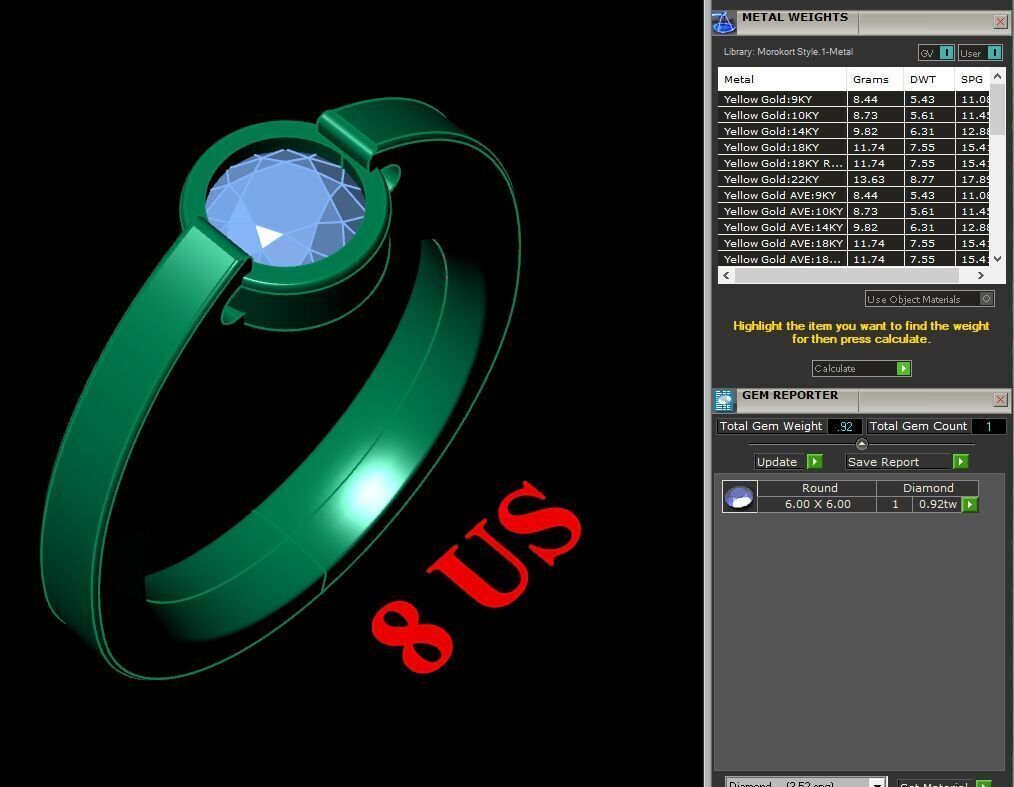Select the Yellow Gold AVE:18... row
The height and width of the screenshot is (787, 1014).
coord(854,259)
